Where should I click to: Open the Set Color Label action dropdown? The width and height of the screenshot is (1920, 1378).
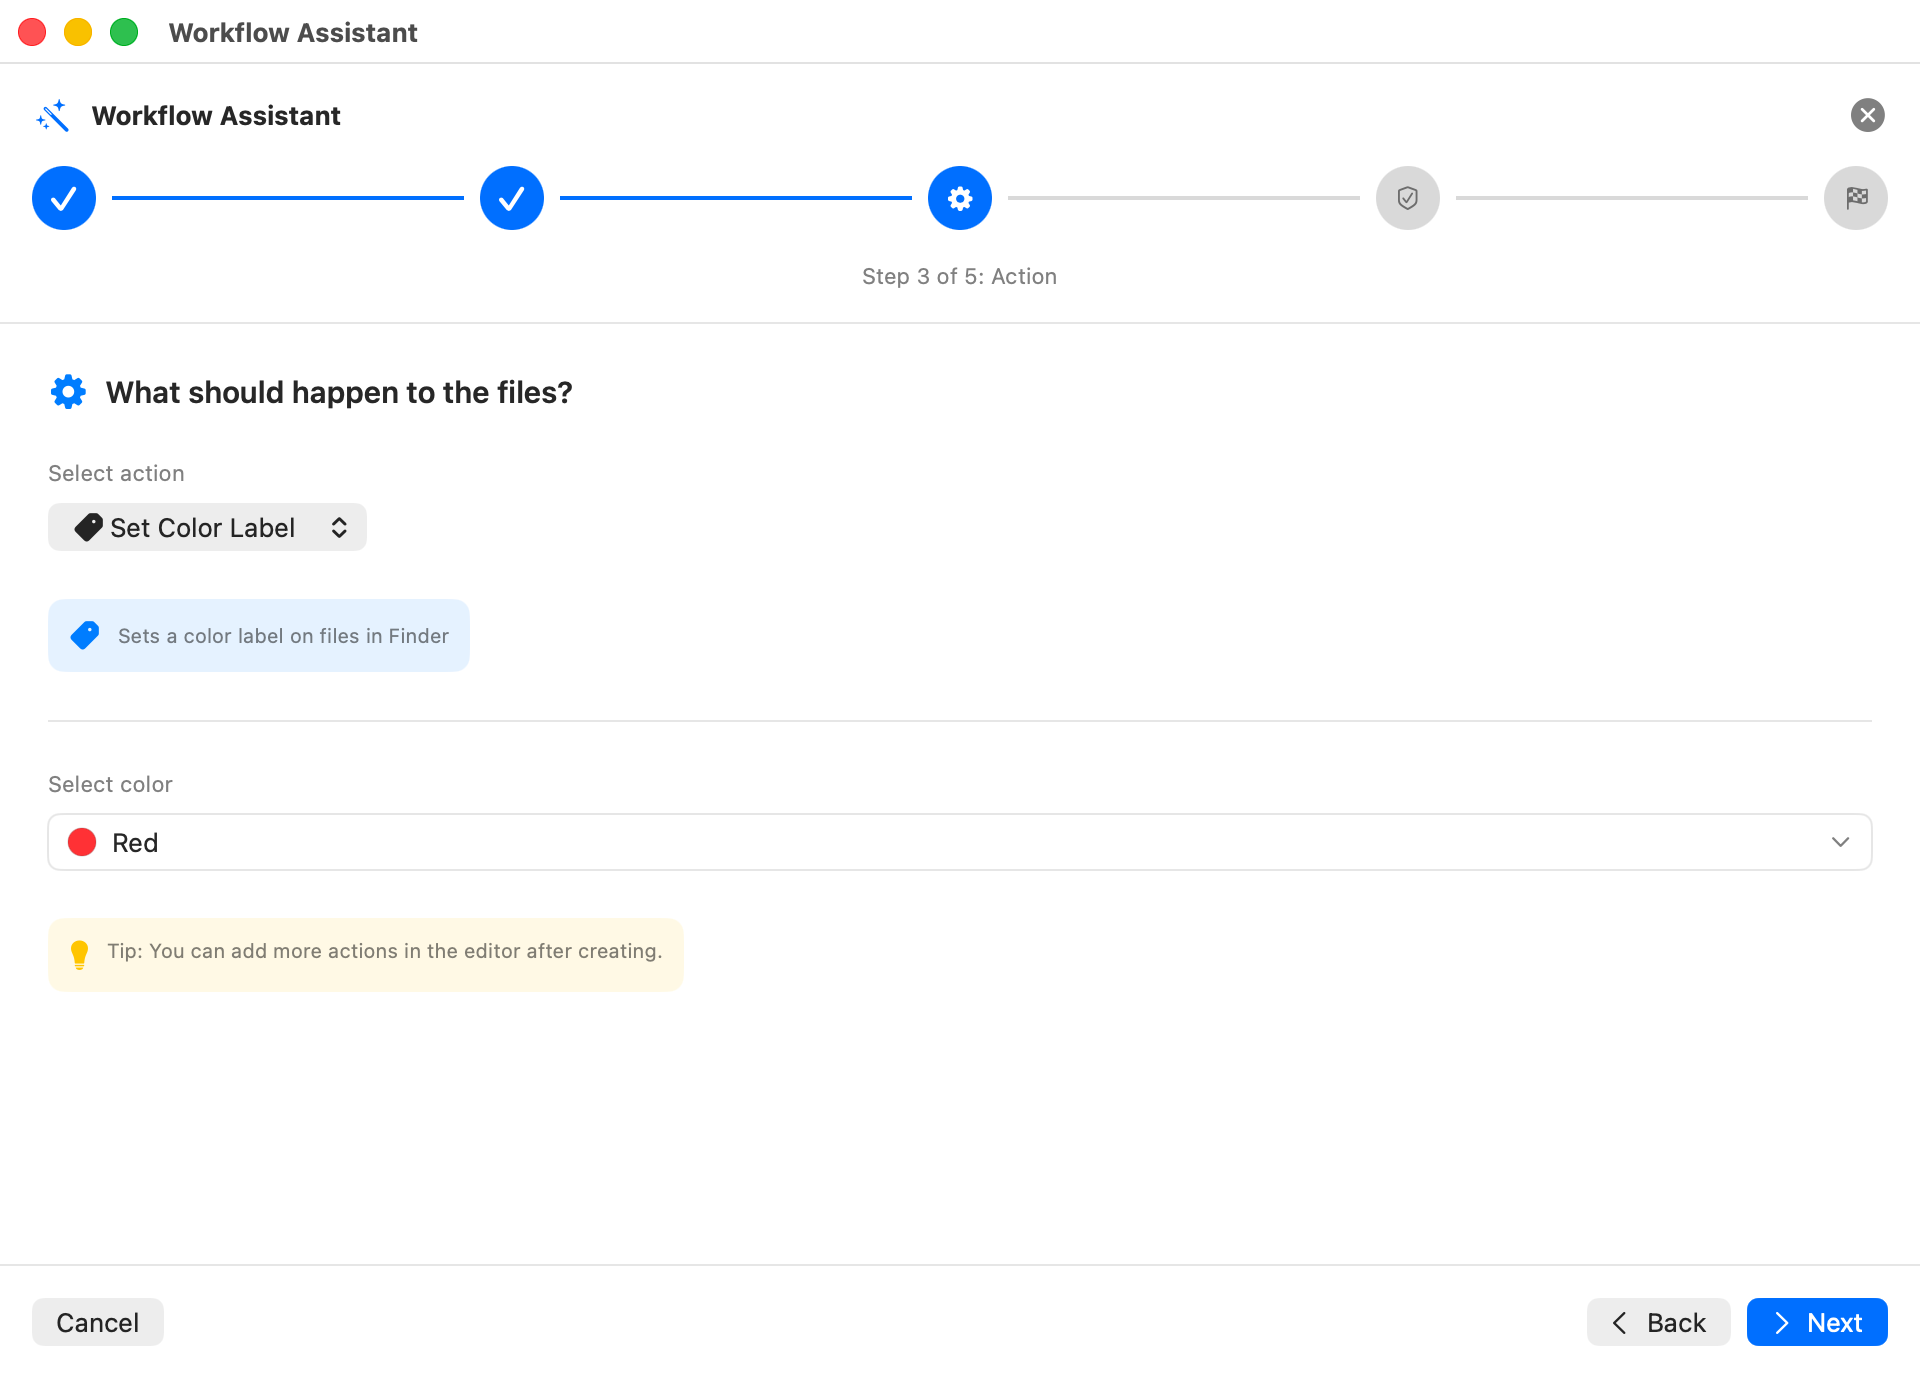(207, 527)
